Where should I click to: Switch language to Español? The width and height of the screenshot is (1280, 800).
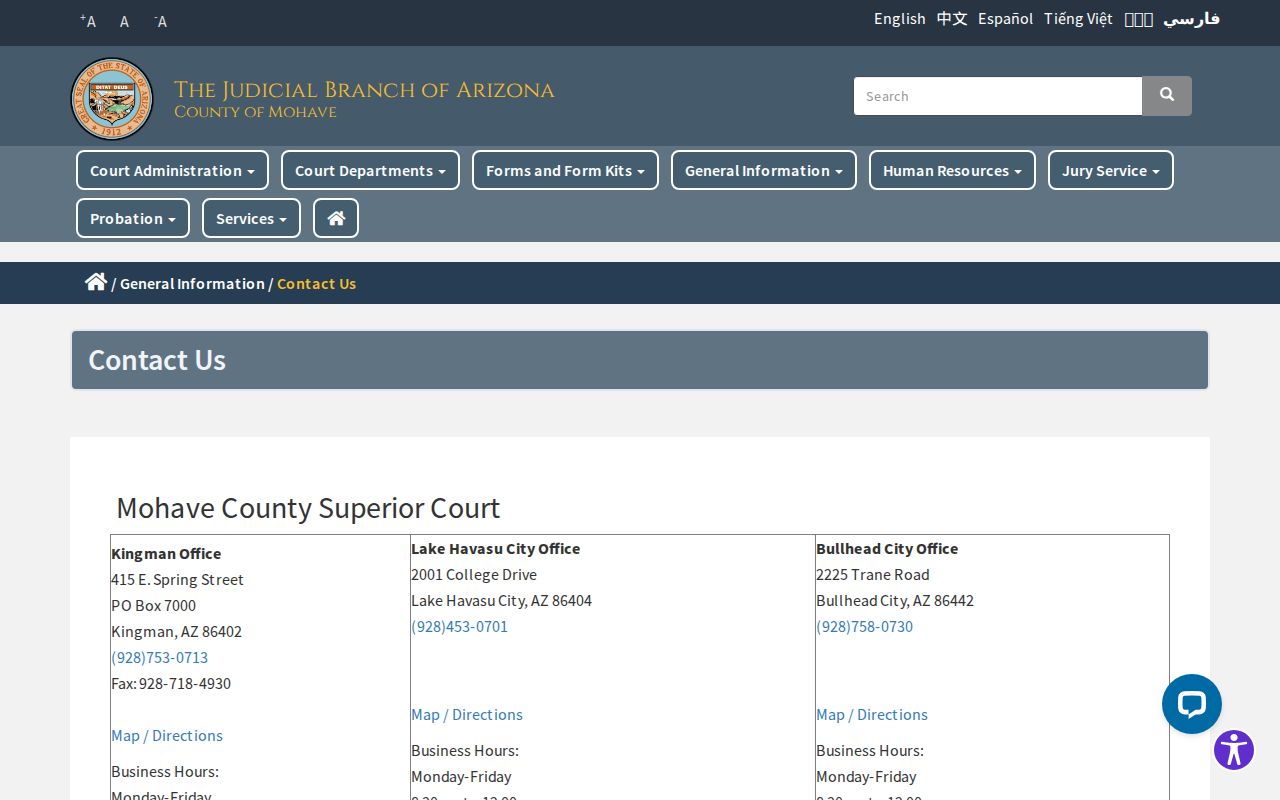point(1006,19)
